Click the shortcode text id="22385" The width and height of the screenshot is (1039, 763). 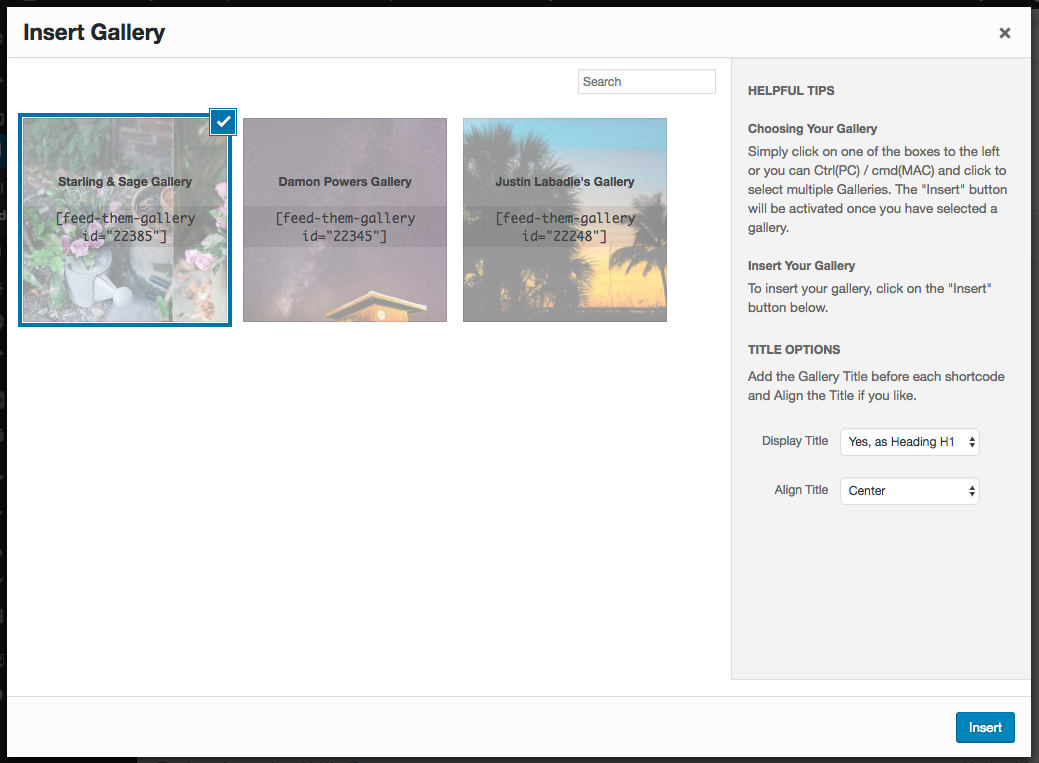[125, 236]
